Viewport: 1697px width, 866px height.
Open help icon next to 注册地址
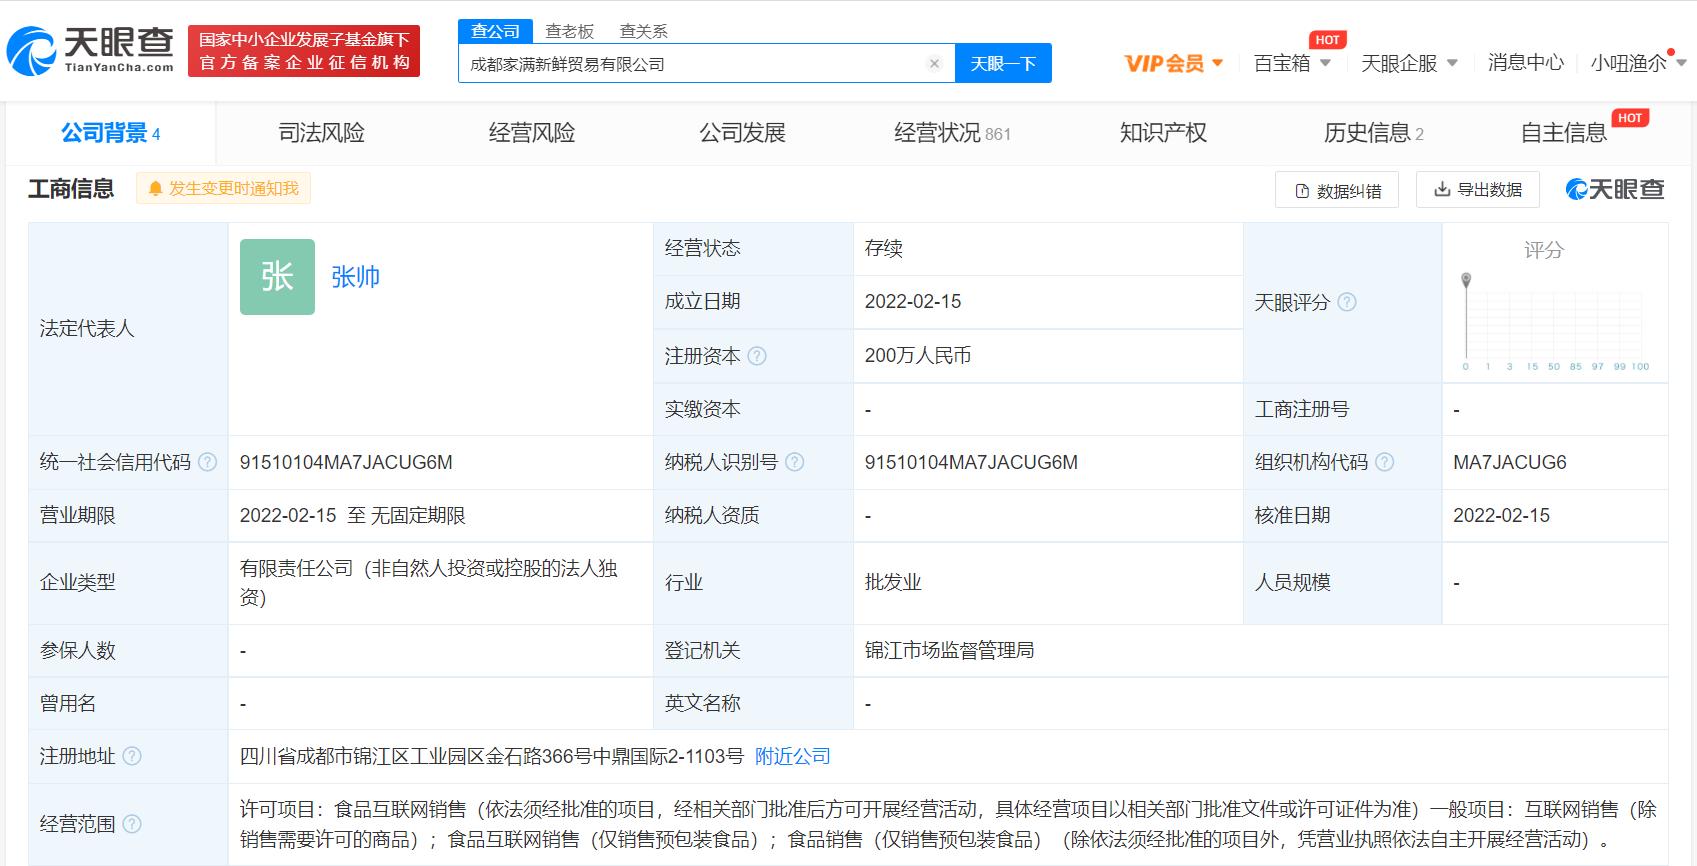(x=132, y=756)
